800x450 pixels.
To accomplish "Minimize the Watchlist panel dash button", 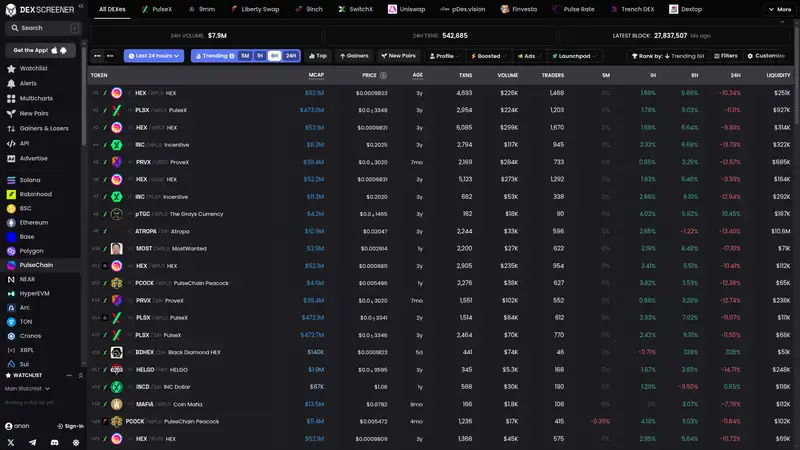I will click(x=69, y=376).
